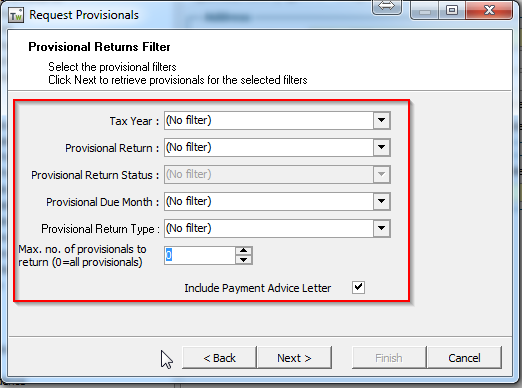522x388 pixels.
Task: Click the disabled Finish button
Action: coord(389,358)
